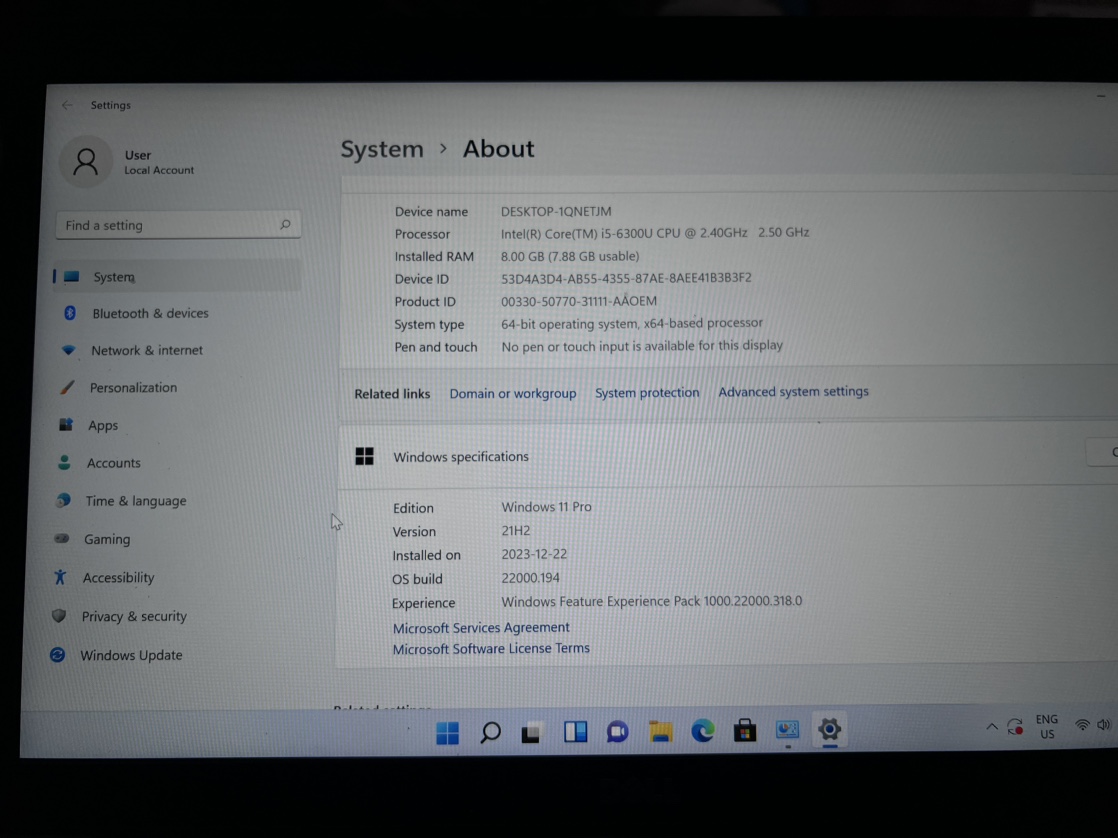Screen dimensions: 1118x838
Task: Click the Apps icon in sidebar
Action: tap(66, 424)
